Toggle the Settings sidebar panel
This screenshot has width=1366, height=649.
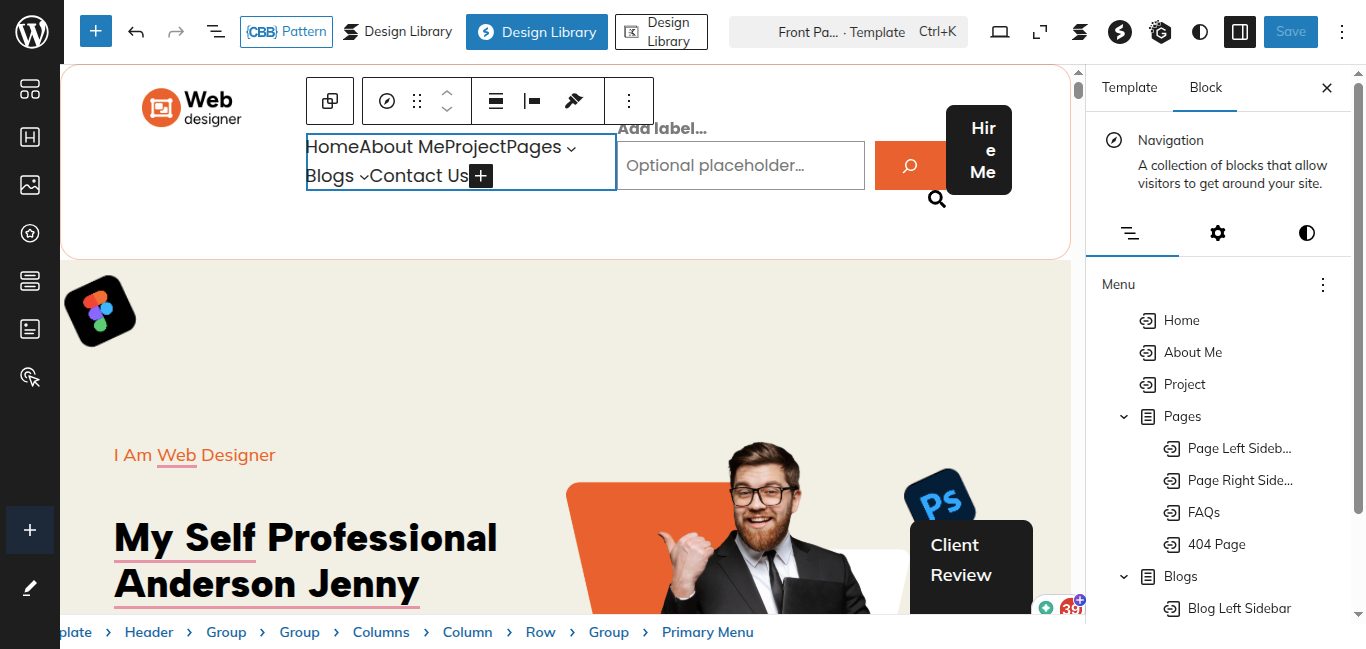(x=1240, y=32)
